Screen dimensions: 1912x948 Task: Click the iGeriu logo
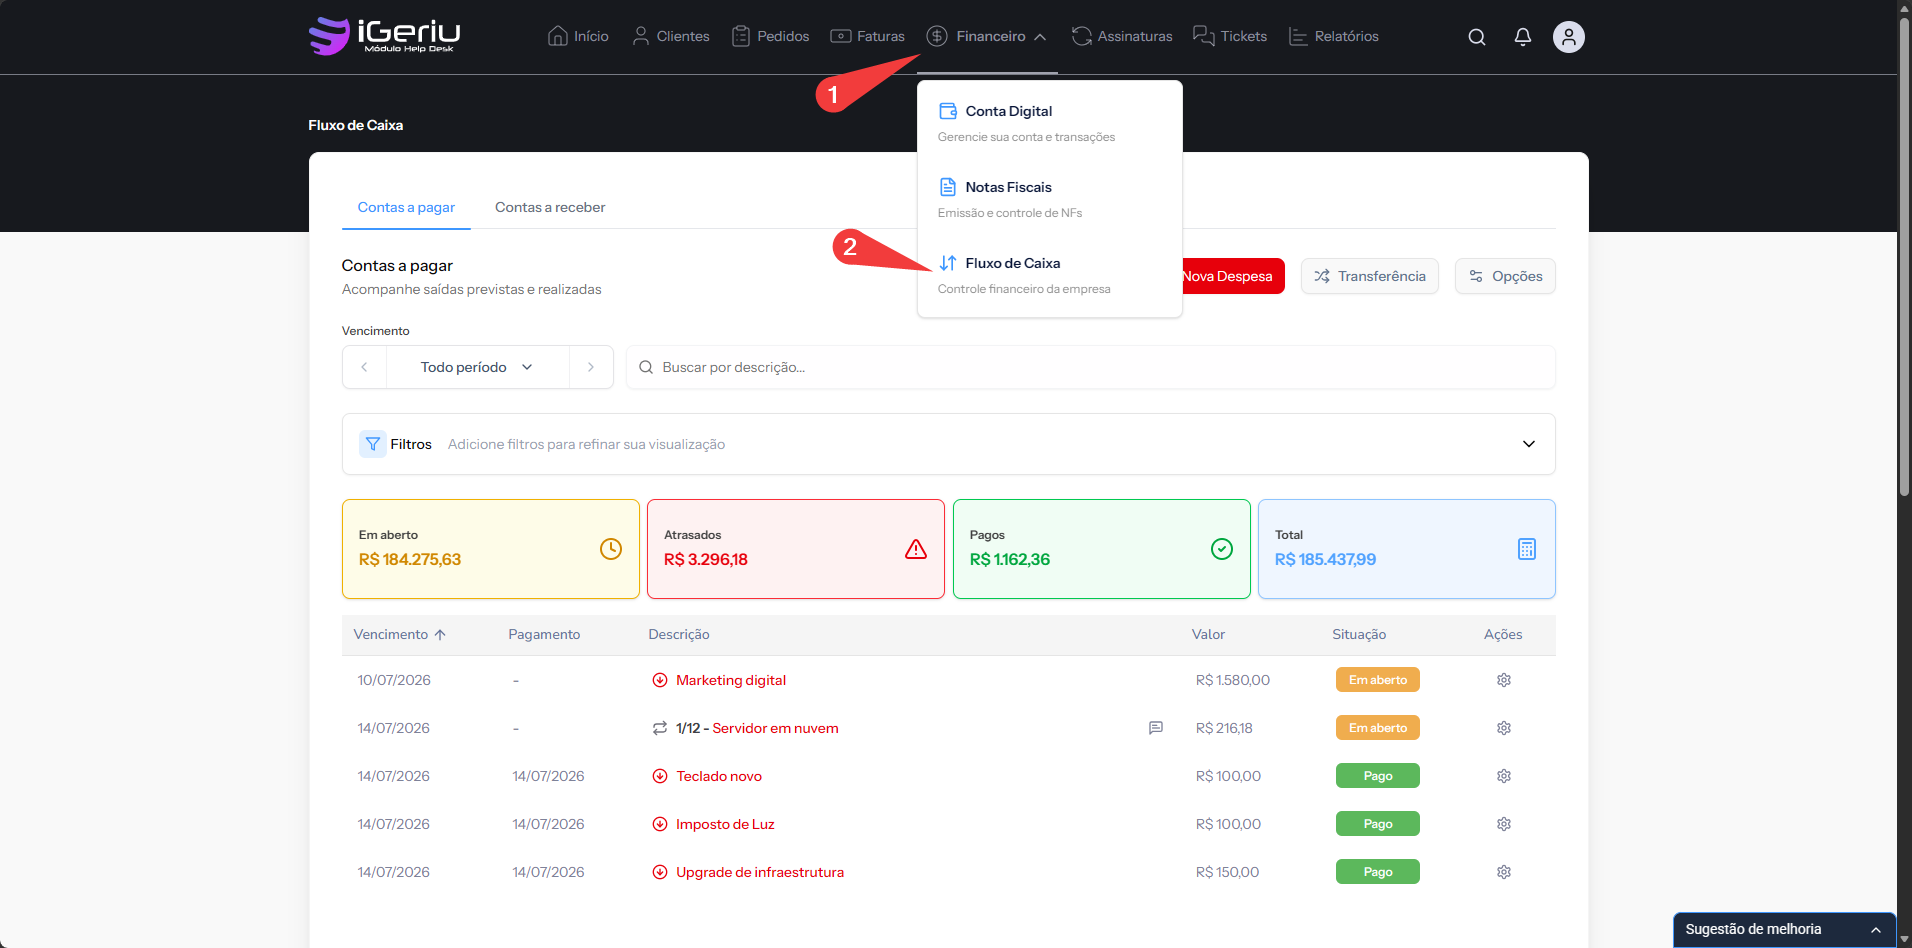tap(385, 36)
